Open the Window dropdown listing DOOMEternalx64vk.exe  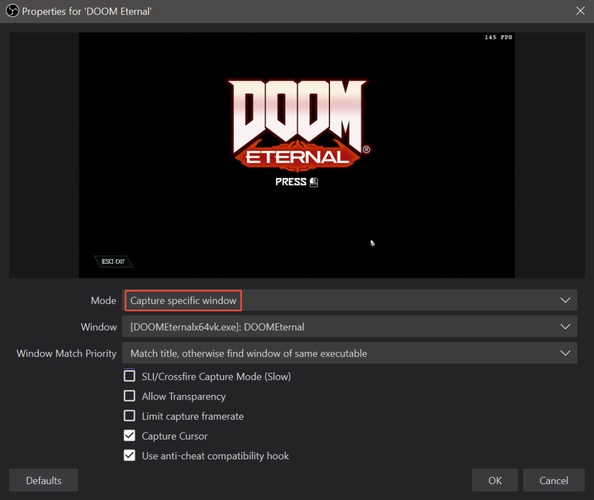(x=349, y=327)
